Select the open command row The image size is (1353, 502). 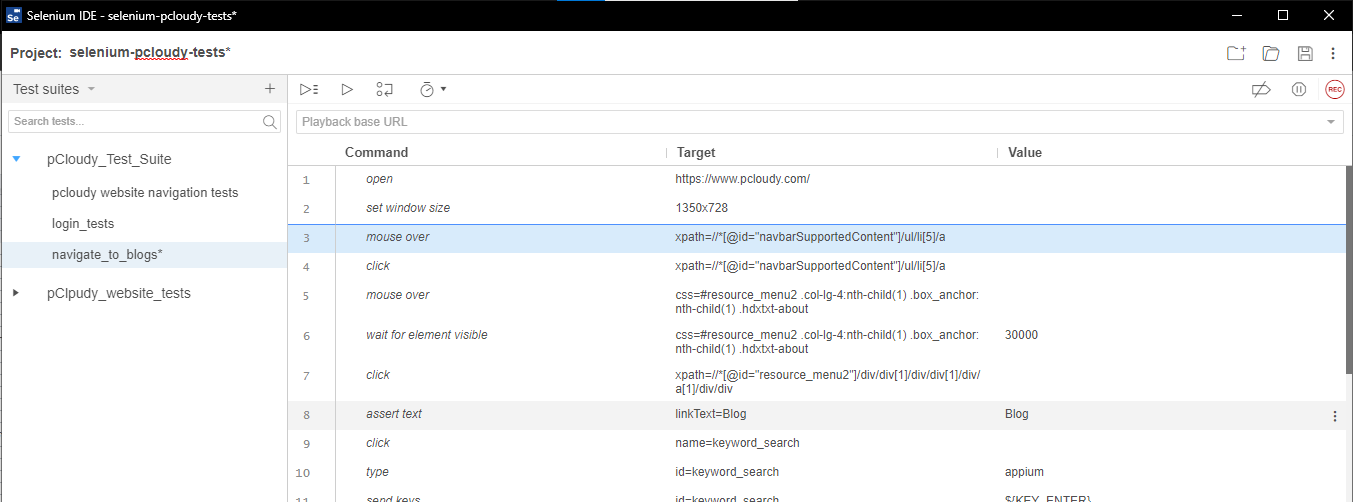click(x=816, y=179)
